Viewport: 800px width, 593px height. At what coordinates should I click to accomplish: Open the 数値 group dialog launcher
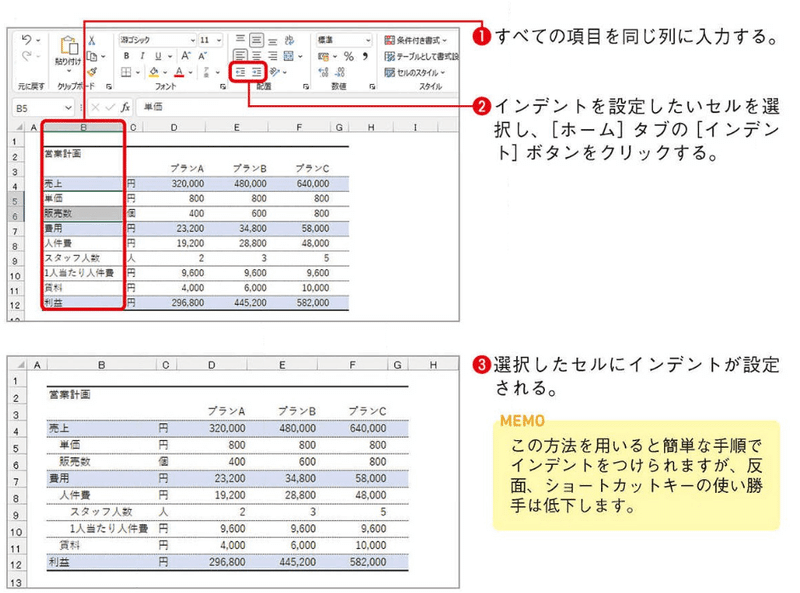click(x=372, y=87)
